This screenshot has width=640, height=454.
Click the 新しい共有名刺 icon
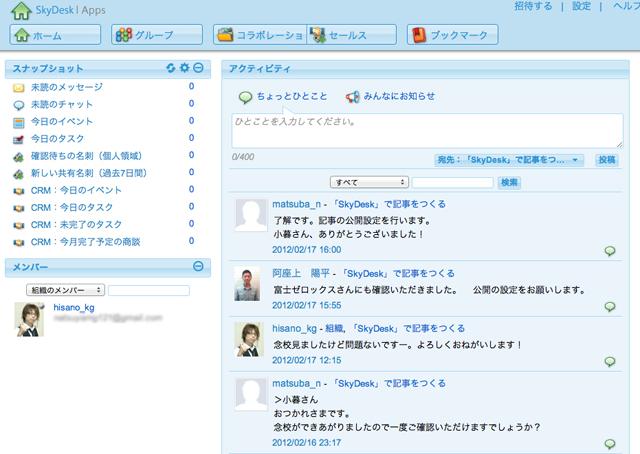click(x=18, y=174)
